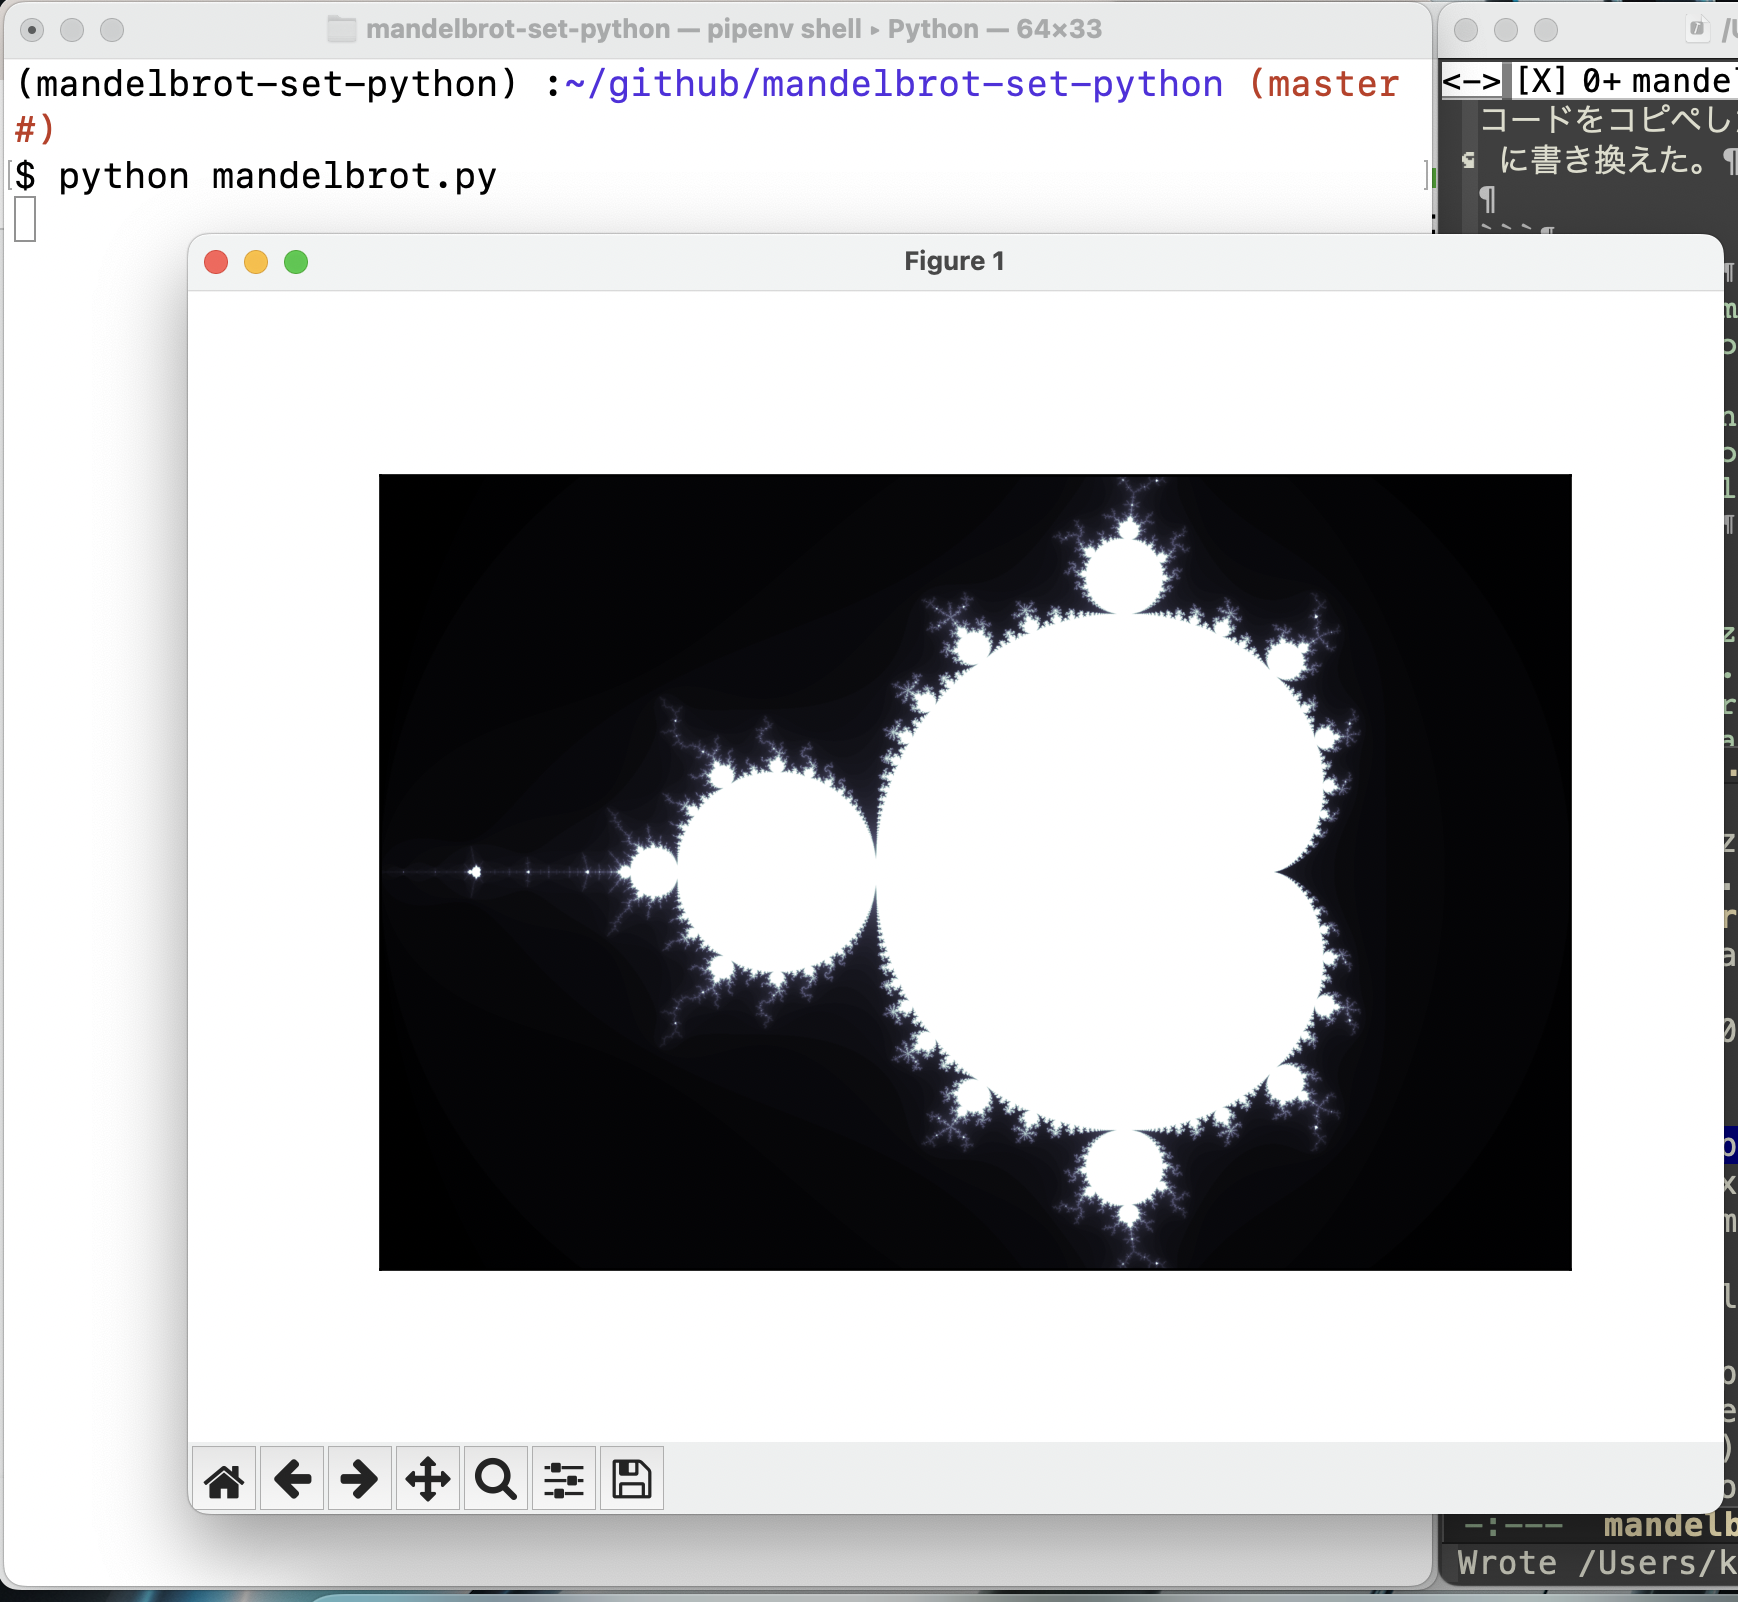Click the terminal command 'python mandelbrot.py'
Viewport: 1738px width, 1602px height.
(277, 176)
